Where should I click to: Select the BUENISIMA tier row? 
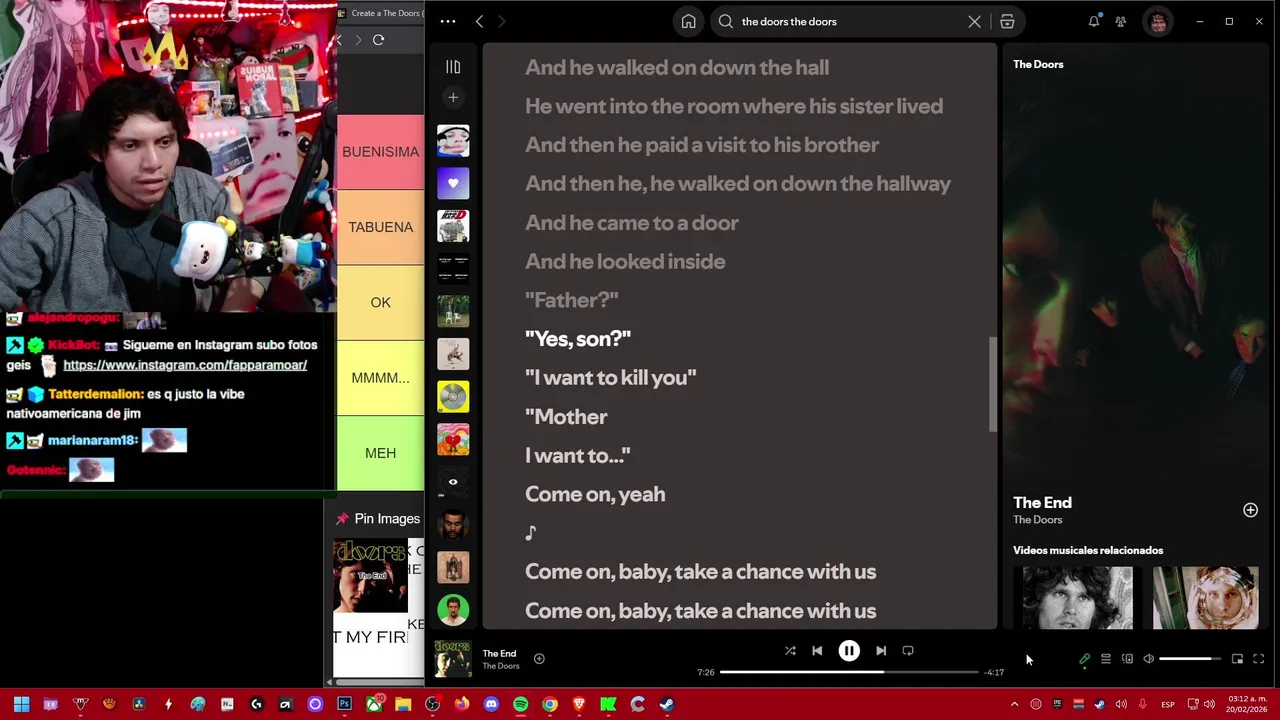pos(380,152)
